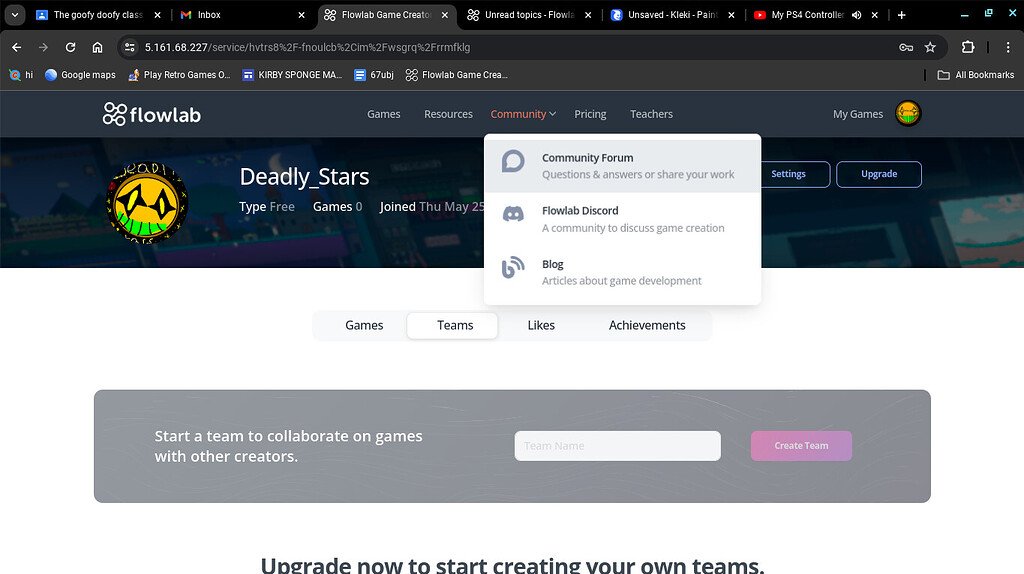Click the Blog feed icon
Screen dimensions: 1024x574
(x=513, y=267)
